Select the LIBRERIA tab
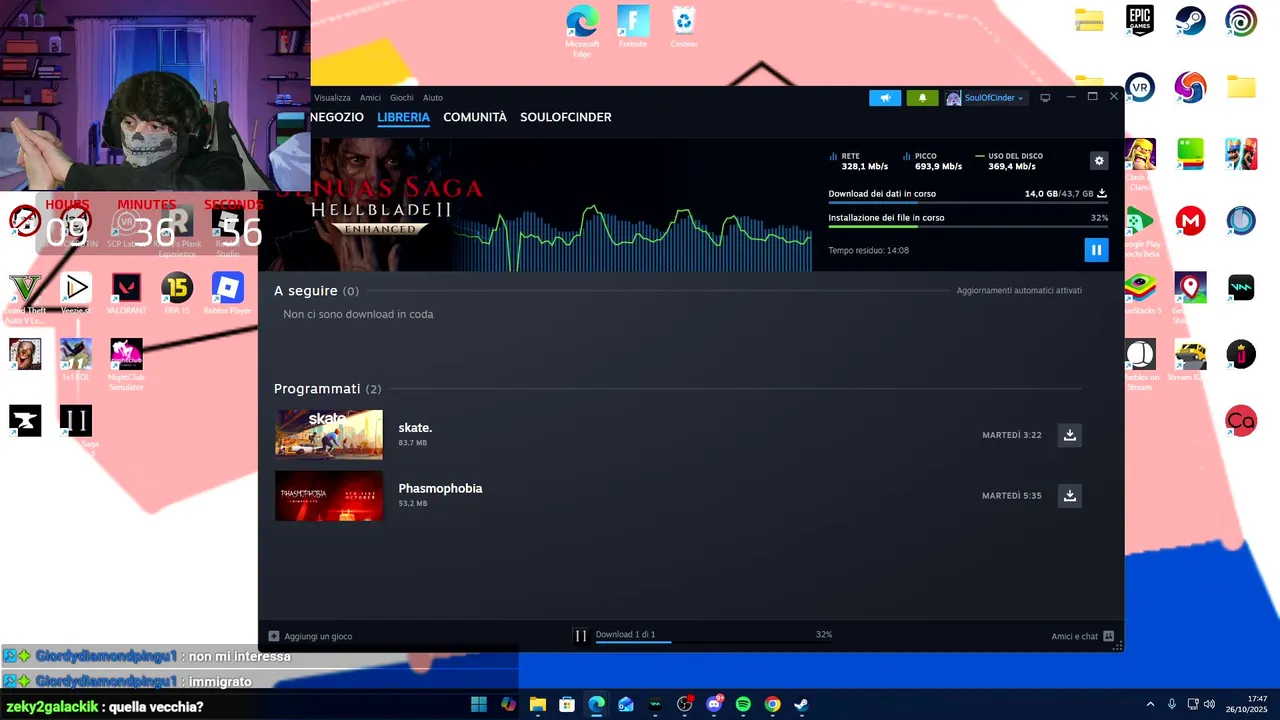 [403, 117]
